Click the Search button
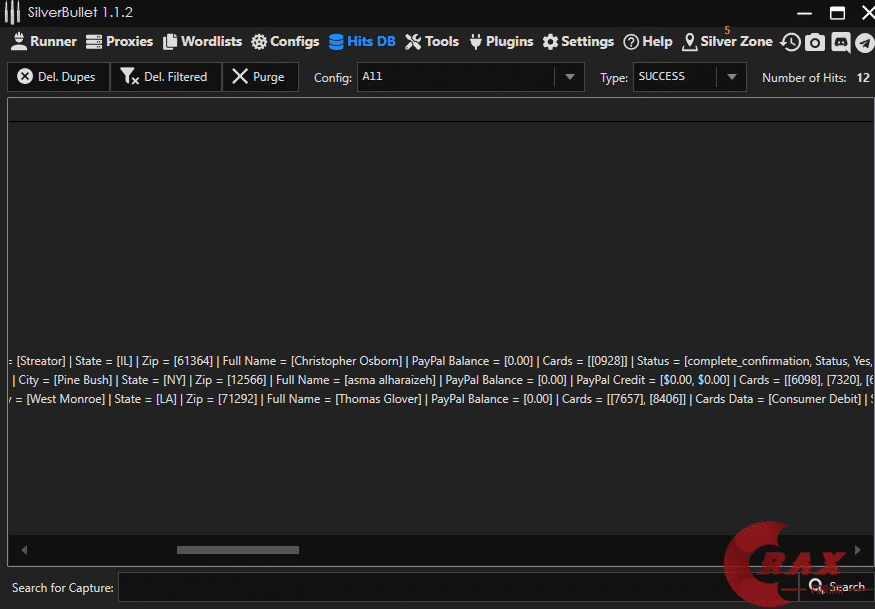The height and width of the screenshot is (609, 875). pyautogui.click(x=836, y=587)
